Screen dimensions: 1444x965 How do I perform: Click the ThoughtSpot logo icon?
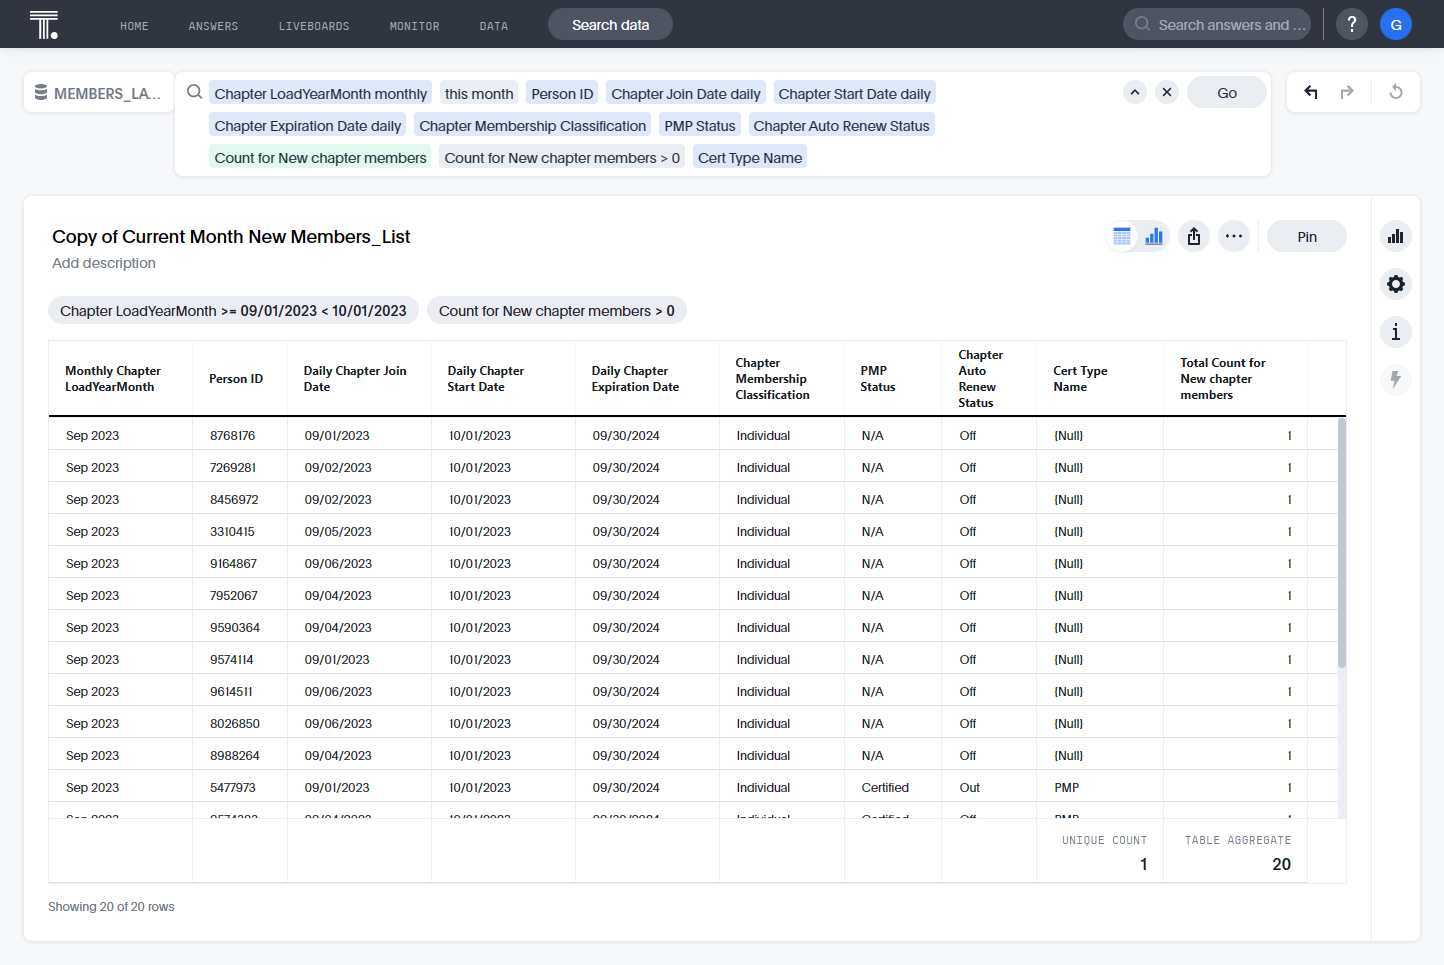click(x=44, y=24)
